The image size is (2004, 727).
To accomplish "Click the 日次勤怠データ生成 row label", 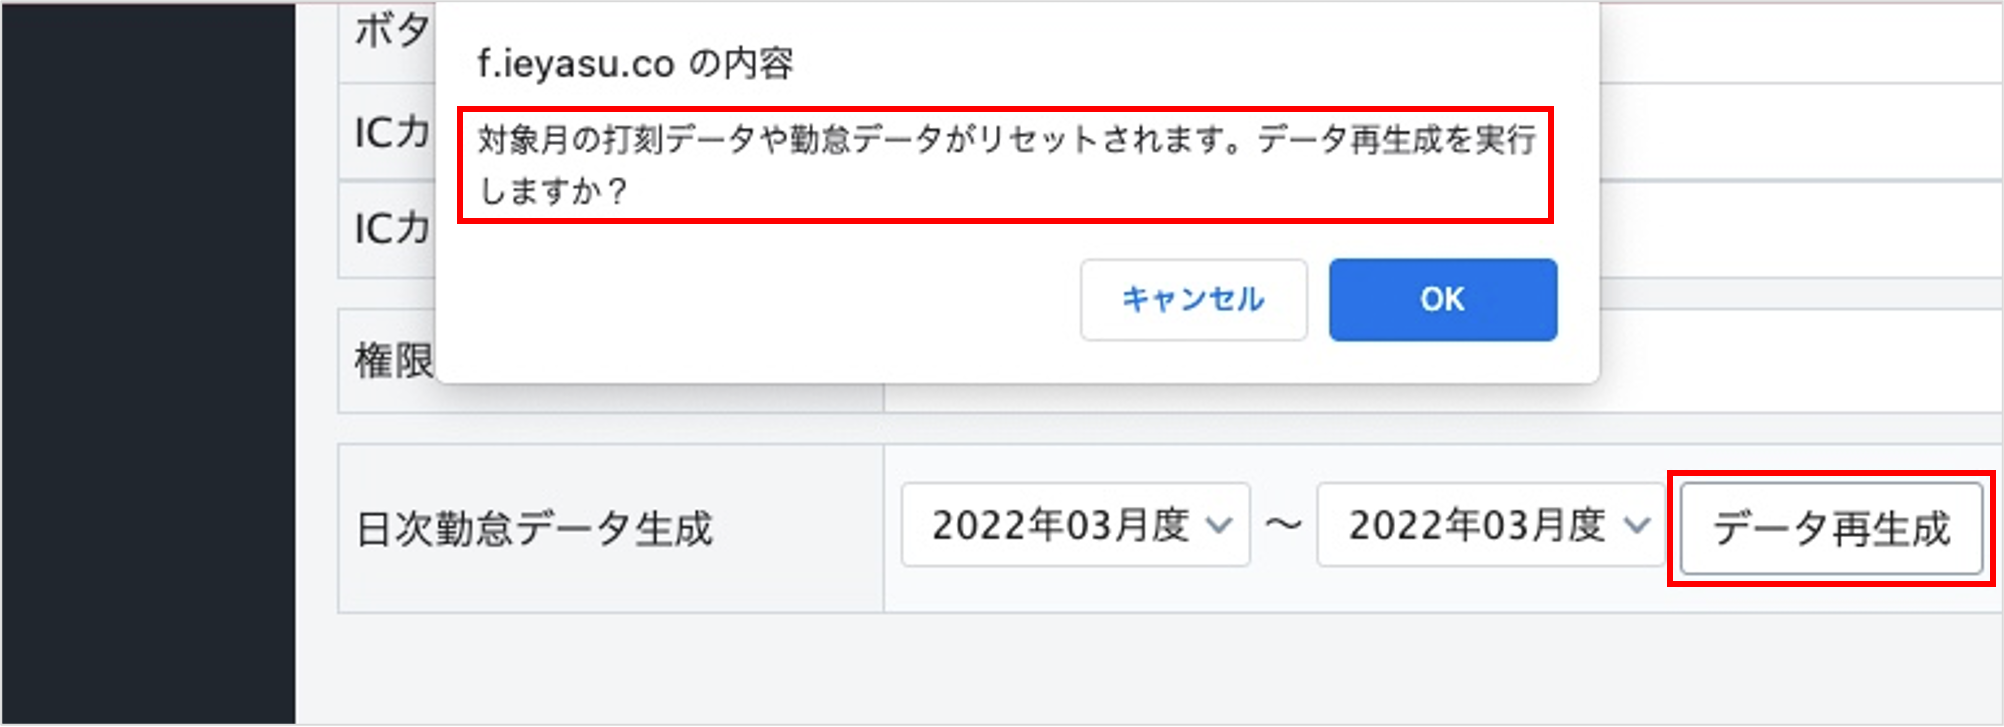I will (535, 529).
